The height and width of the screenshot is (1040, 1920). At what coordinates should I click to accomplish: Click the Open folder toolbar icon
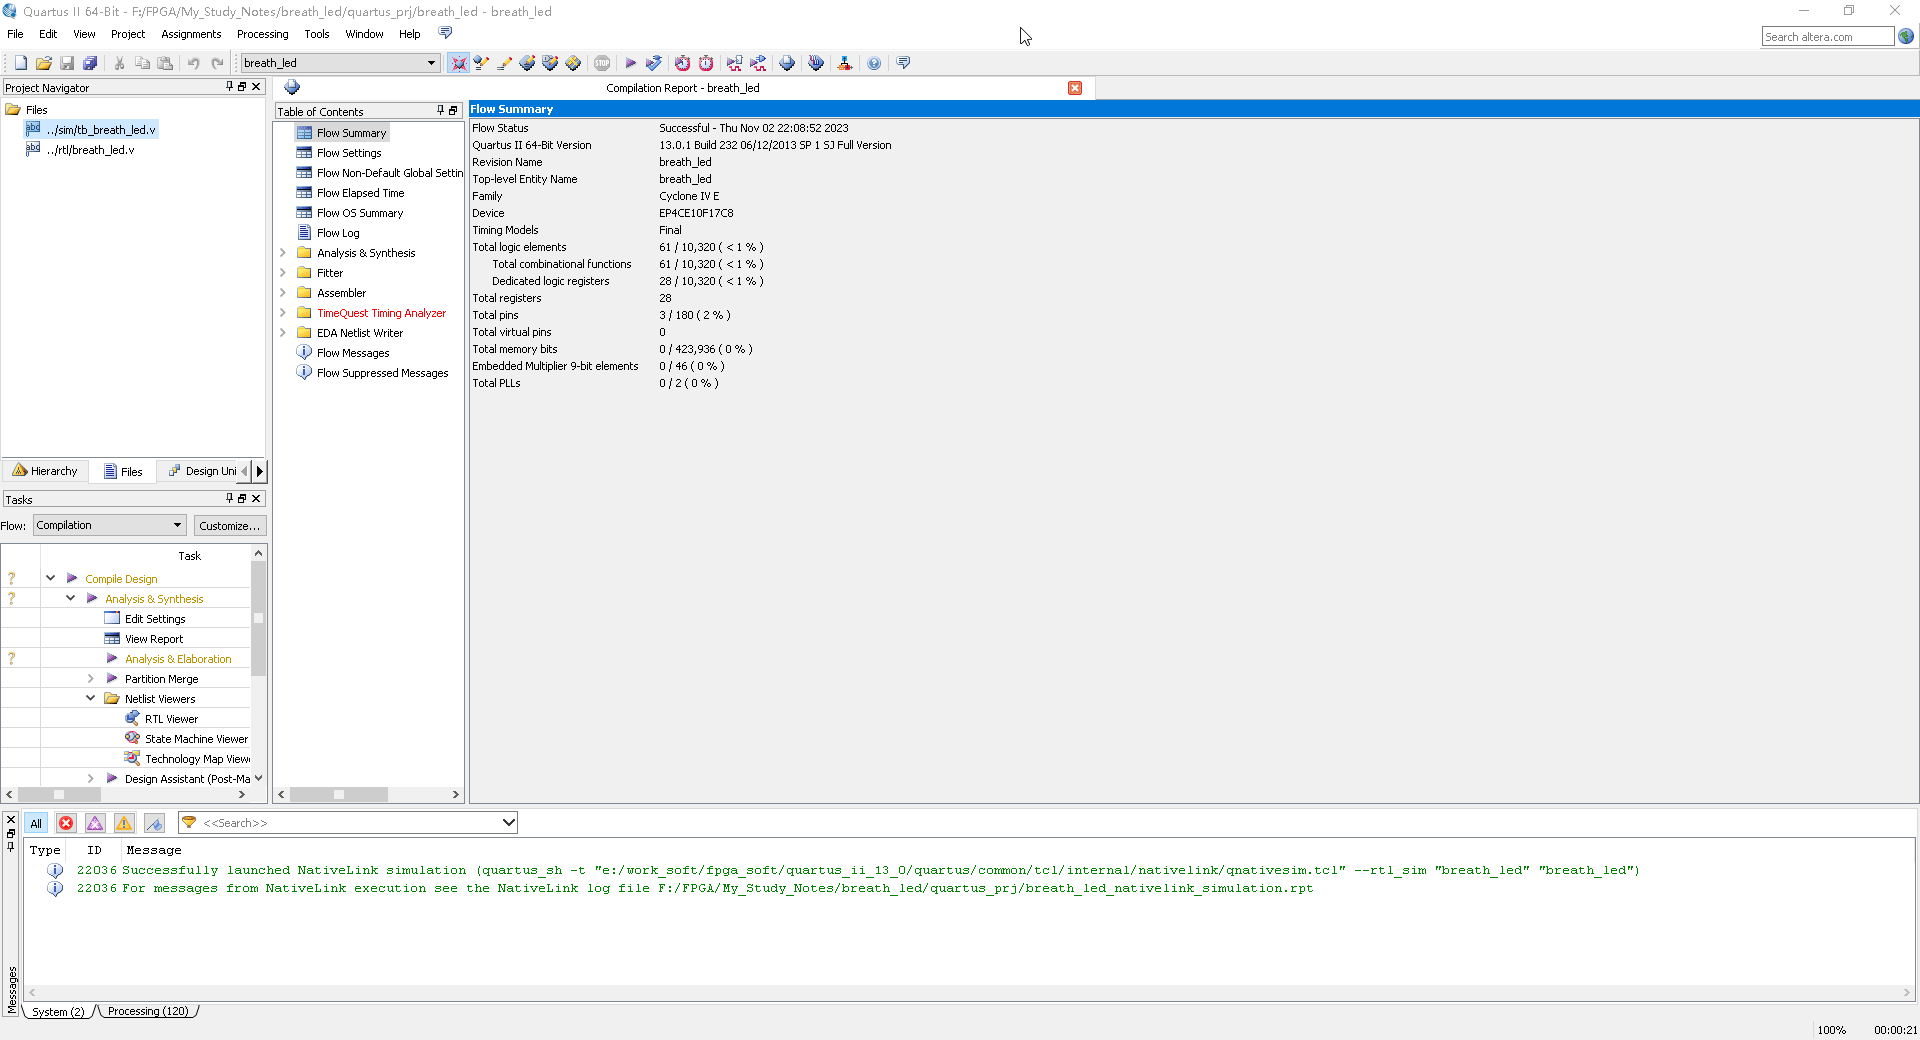[43, 63]
